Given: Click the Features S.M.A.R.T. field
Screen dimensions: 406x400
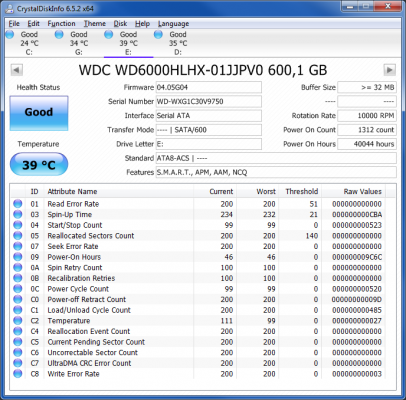Looking at the screenshot, I should (276, 172).
